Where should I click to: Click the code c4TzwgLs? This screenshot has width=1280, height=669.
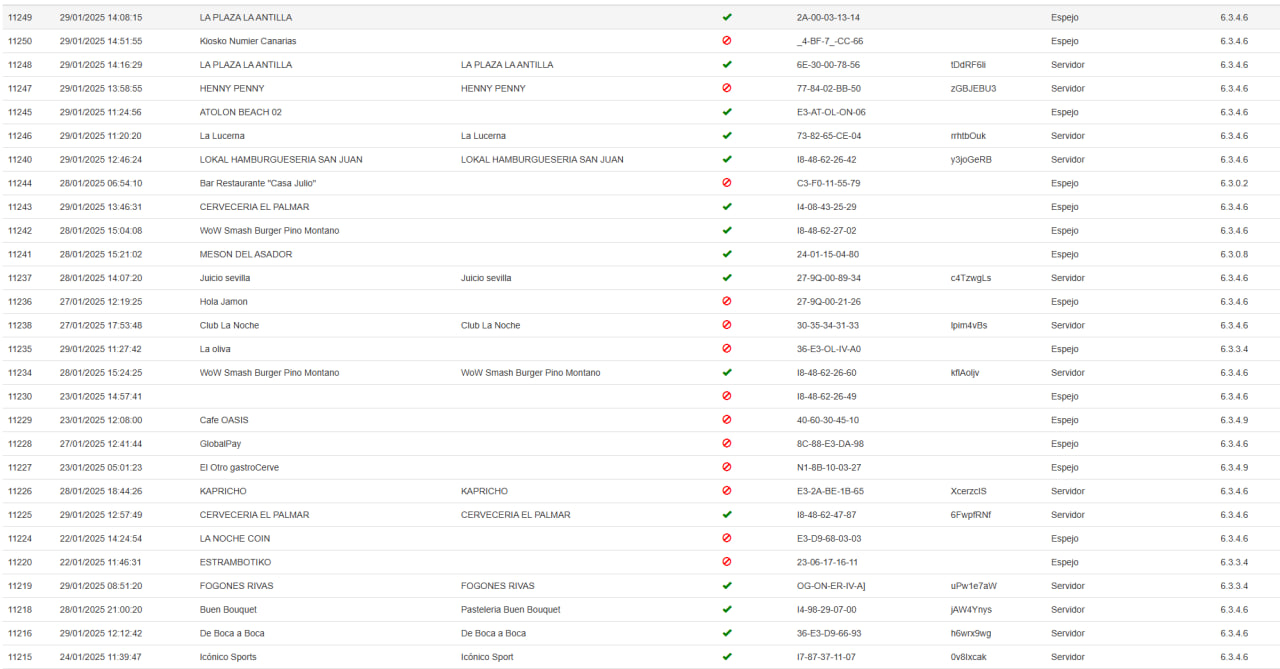click(971, 278)
